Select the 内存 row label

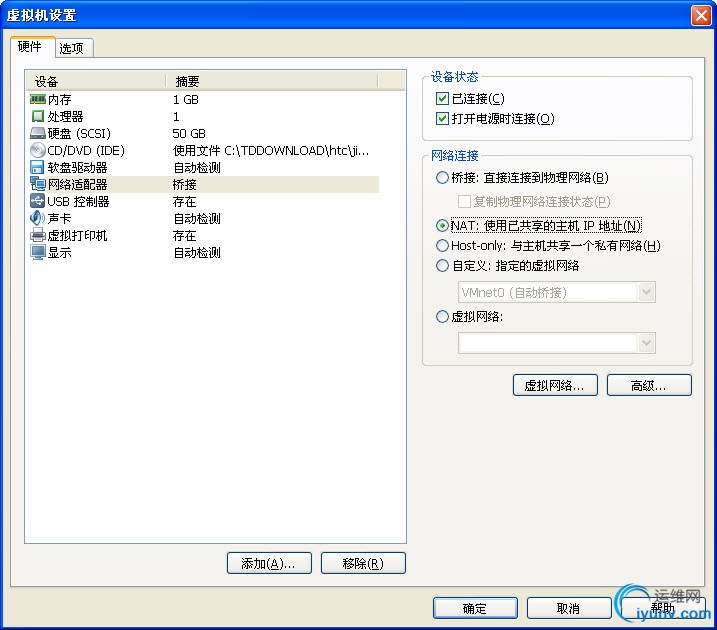[59, 99]
